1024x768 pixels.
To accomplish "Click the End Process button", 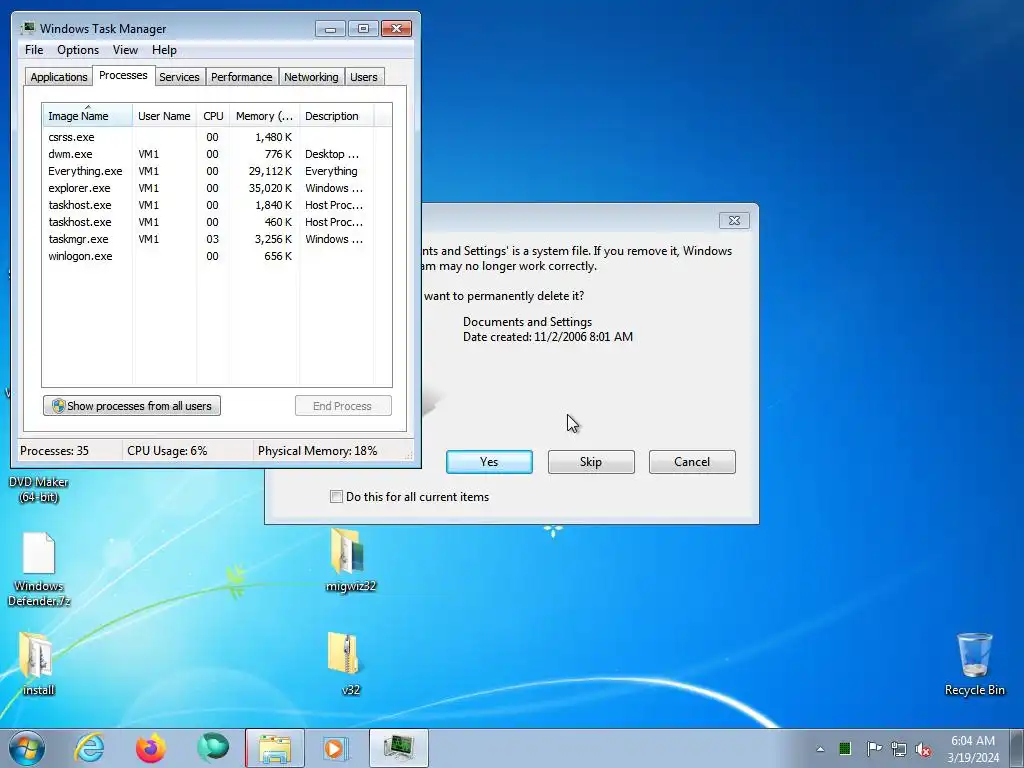I will tap(343, 406).
